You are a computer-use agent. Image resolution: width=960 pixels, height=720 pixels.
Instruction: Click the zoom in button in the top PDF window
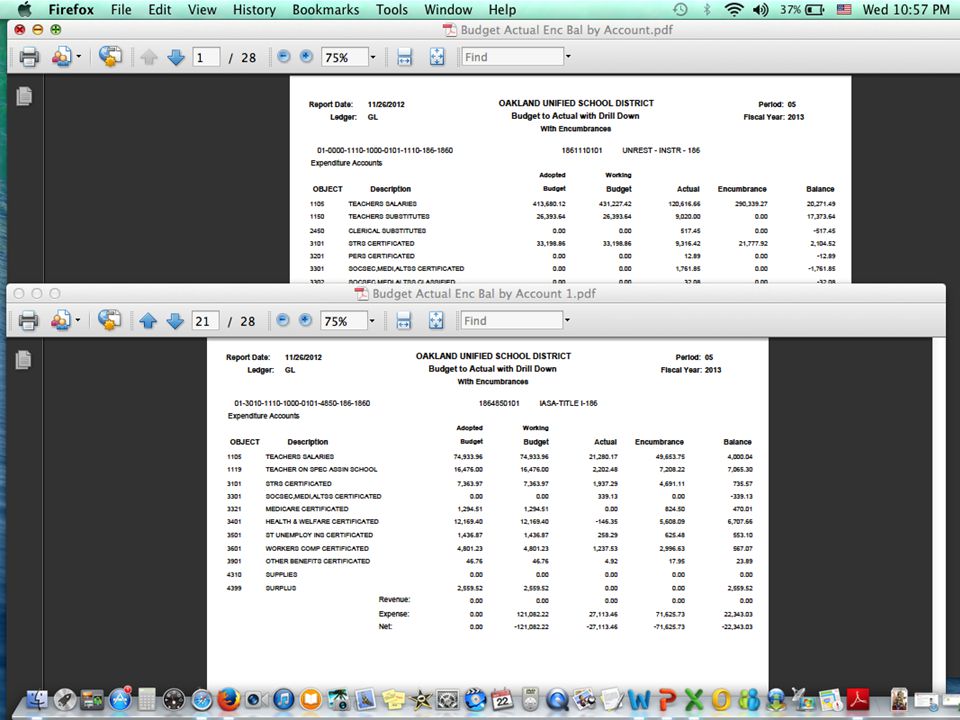(306, 56)
